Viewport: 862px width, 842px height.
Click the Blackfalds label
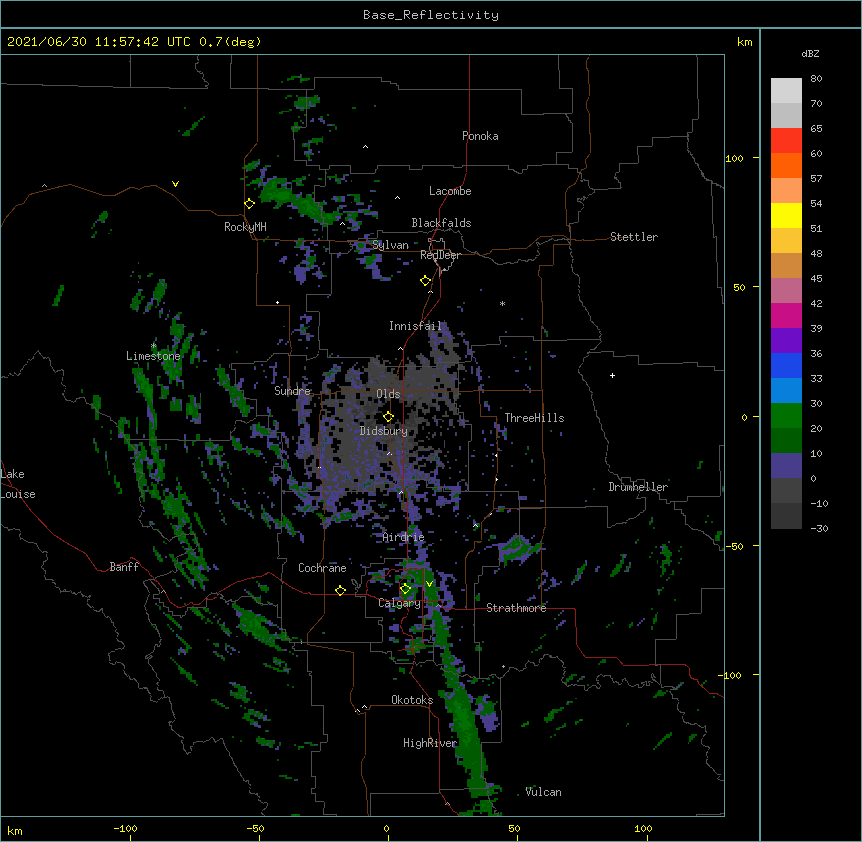click(x=441, y=223)
